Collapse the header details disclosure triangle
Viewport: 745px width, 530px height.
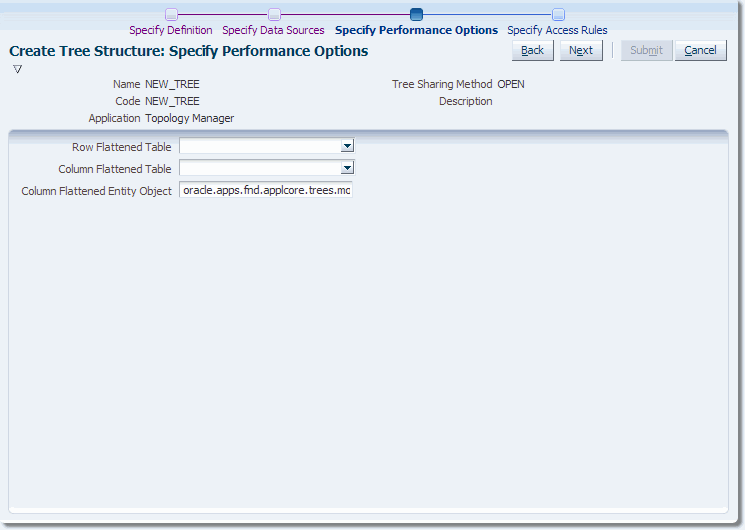tap(18, 69)
